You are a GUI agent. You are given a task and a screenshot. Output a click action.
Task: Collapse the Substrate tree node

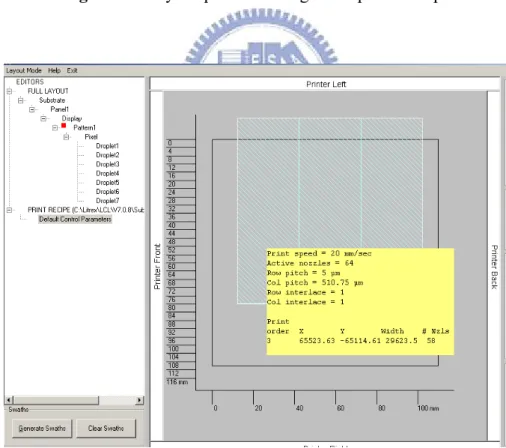[x=21, y=100]
